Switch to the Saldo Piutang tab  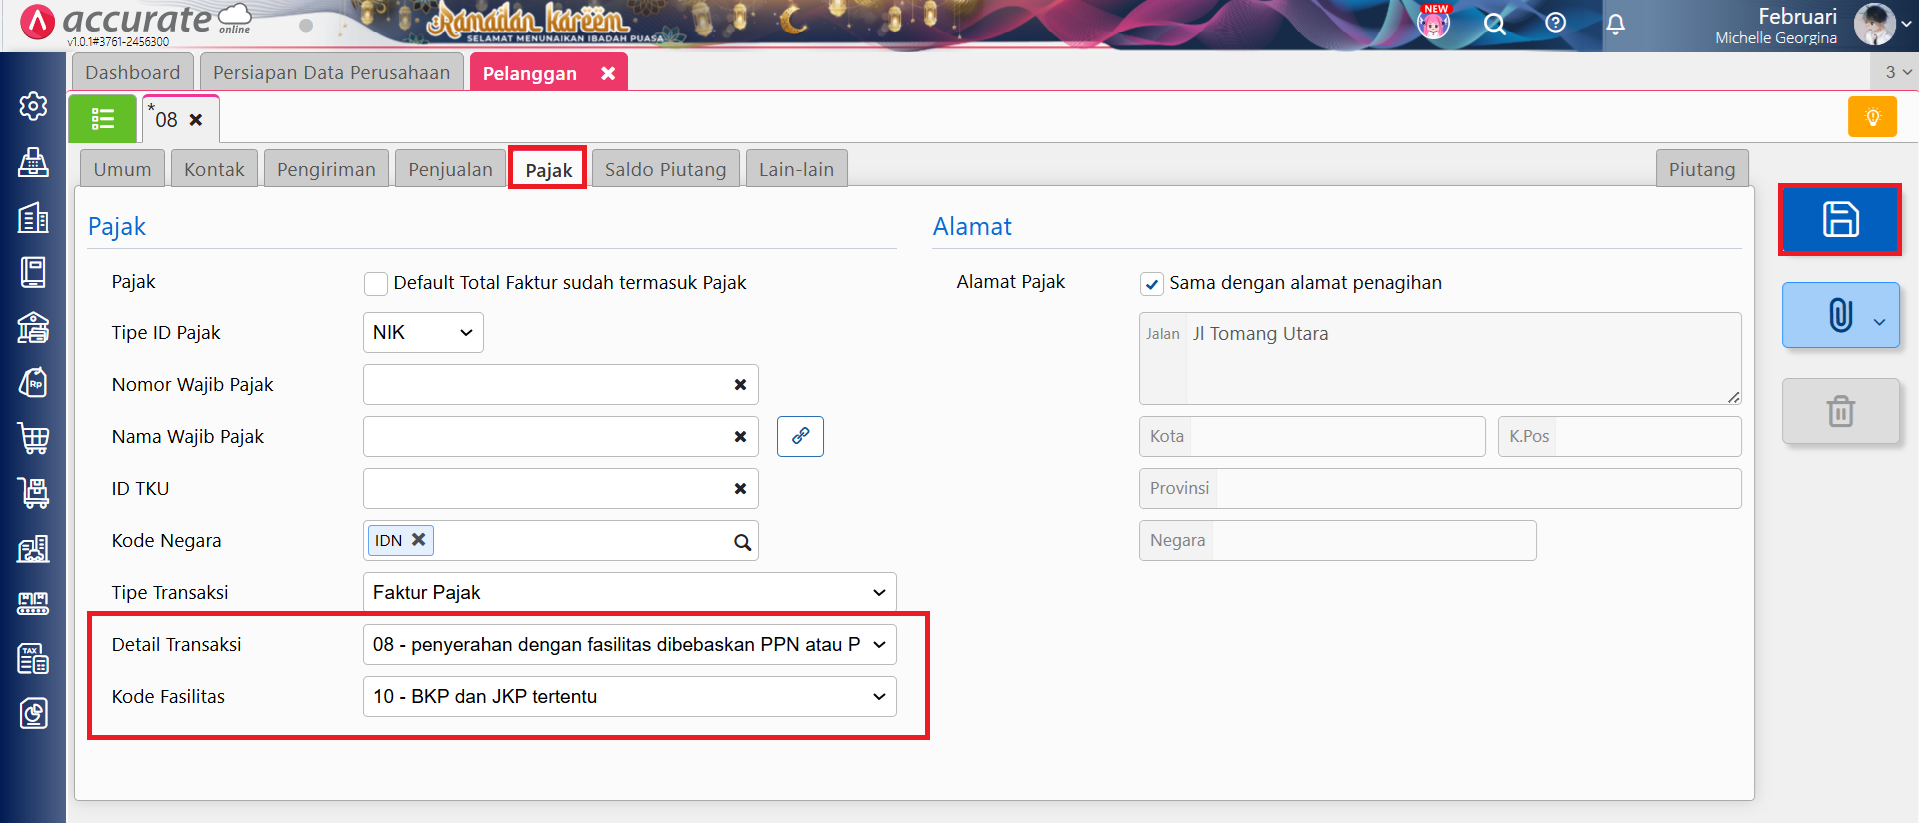(665, 170)
